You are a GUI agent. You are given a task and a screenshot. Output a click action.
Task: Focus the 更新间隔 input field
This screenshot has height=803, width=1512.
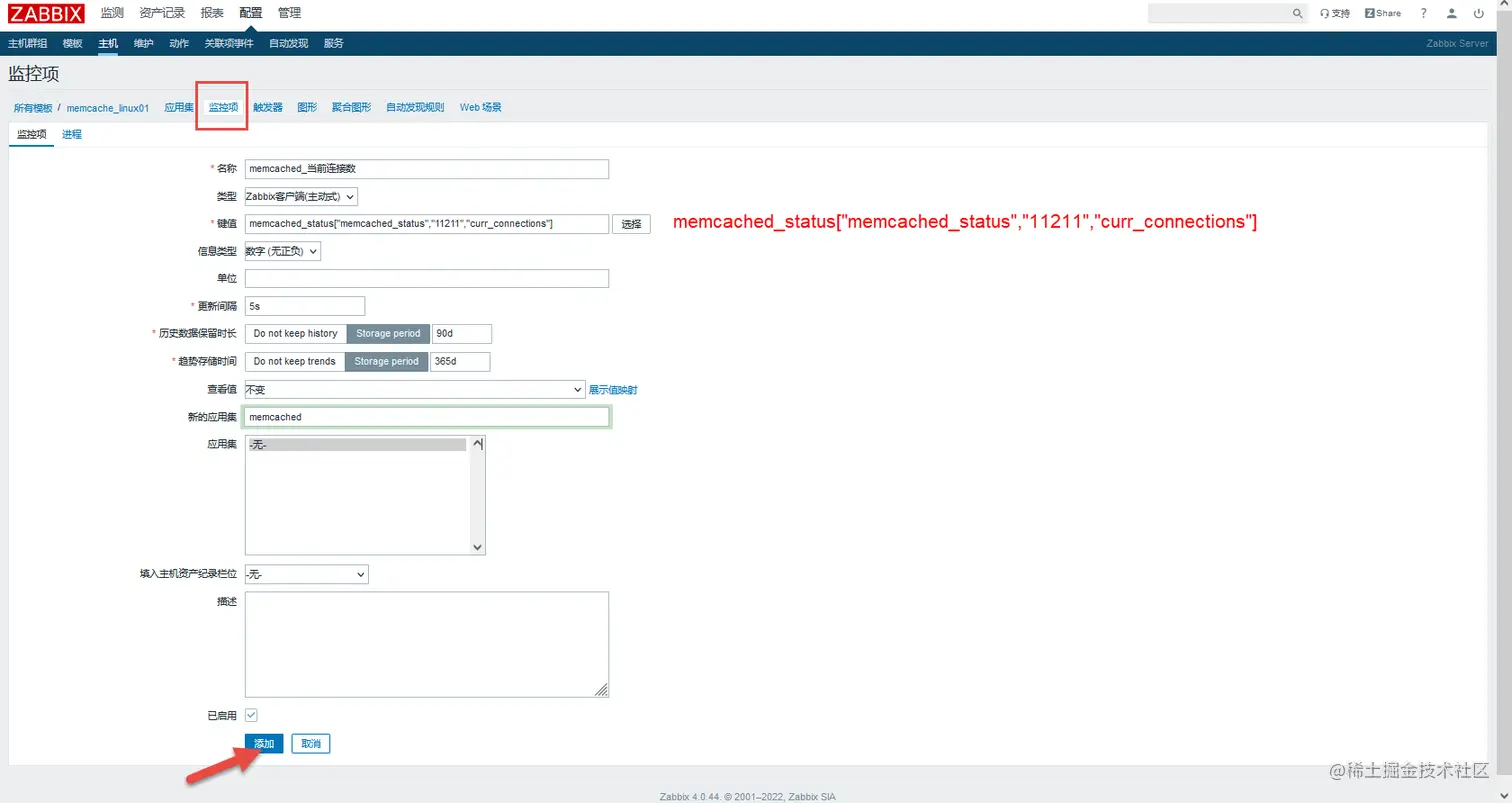305,306
